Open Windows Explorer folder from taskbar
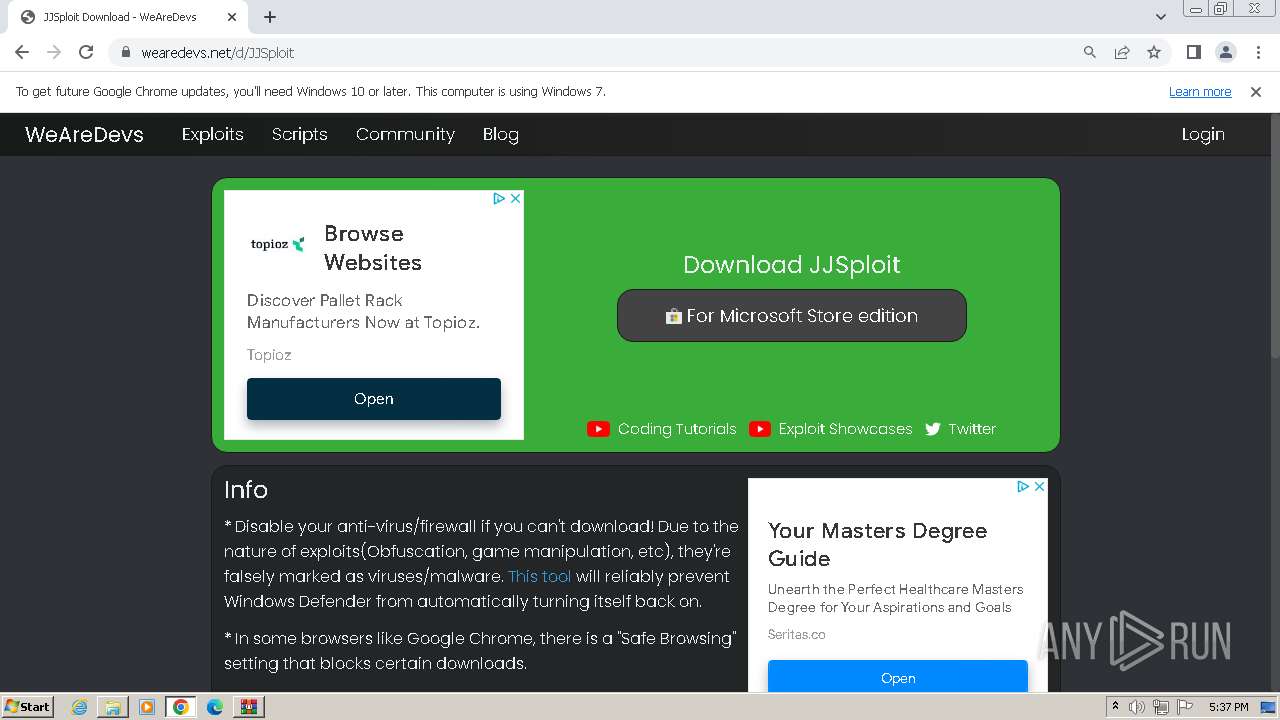Screen dimensions: 1280x720 pyautogui.click(x=113, y=707)
